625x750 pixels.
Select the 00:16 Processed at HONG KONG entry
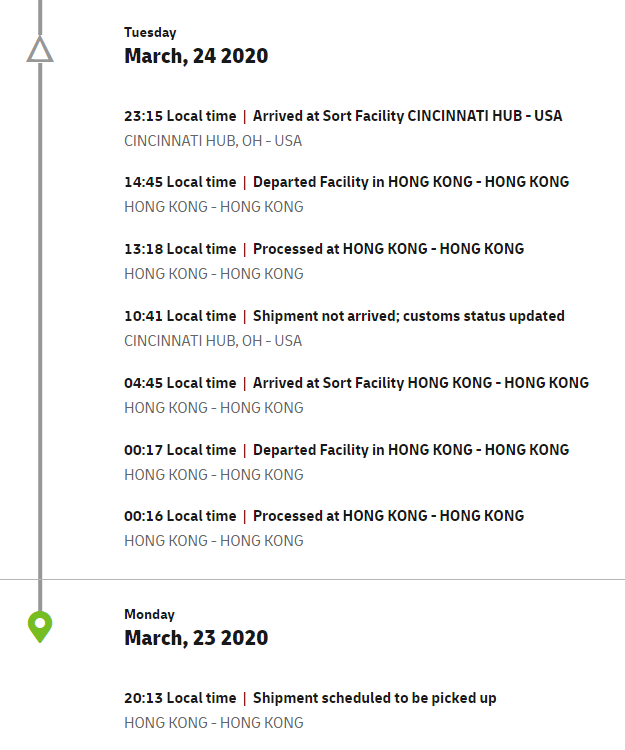[388, 516]
